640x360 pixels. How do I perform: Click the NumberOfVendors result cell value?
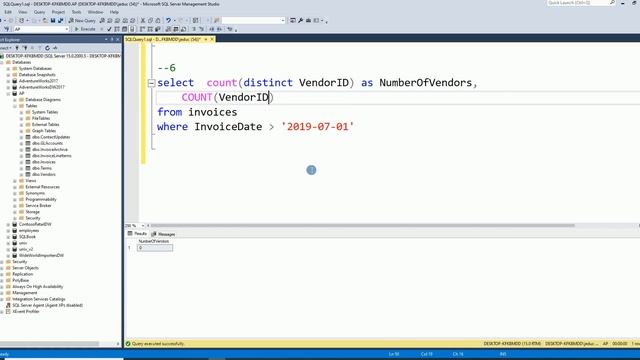155,248
